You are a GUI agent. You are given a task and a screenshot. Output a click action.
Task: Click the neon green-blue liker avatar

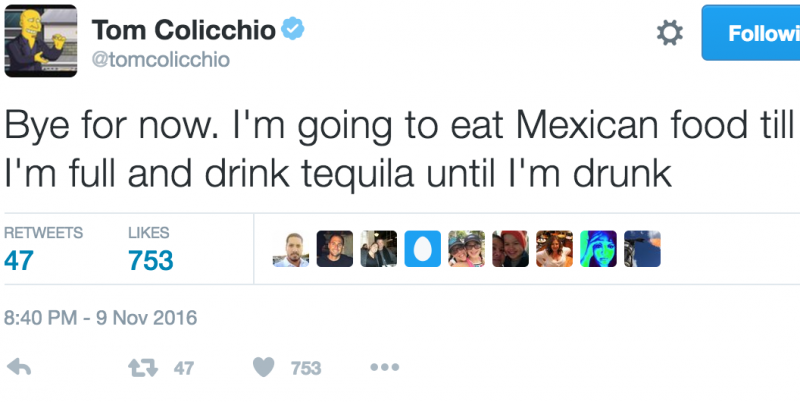pos(598,249)
